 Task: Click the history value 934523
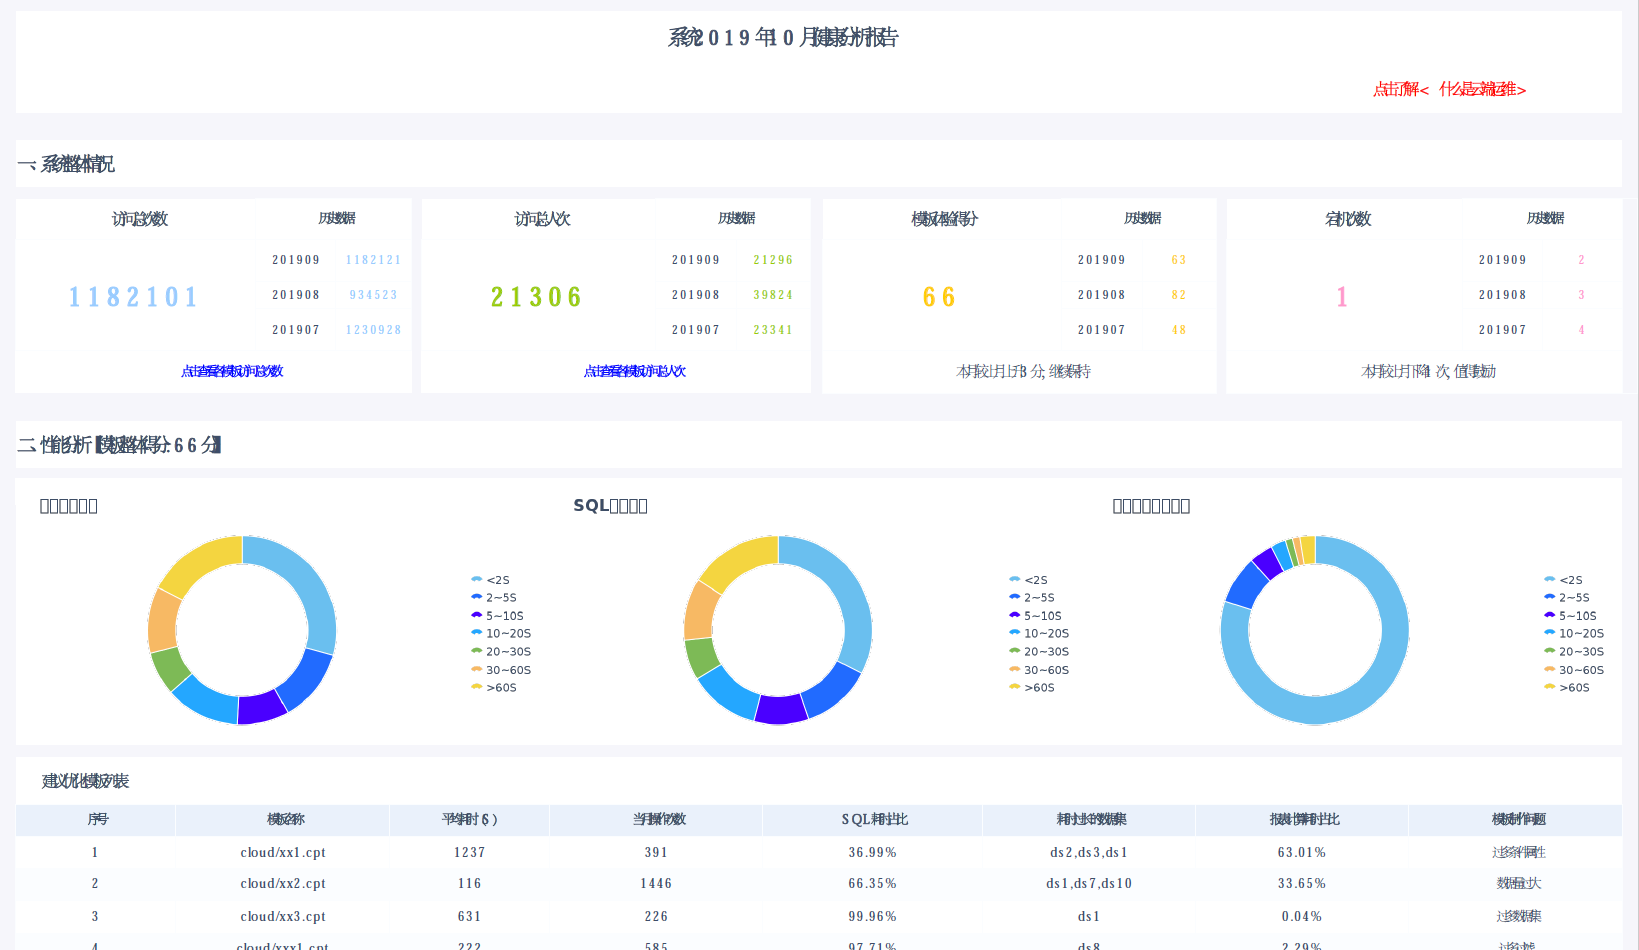[x=373, y=295]
